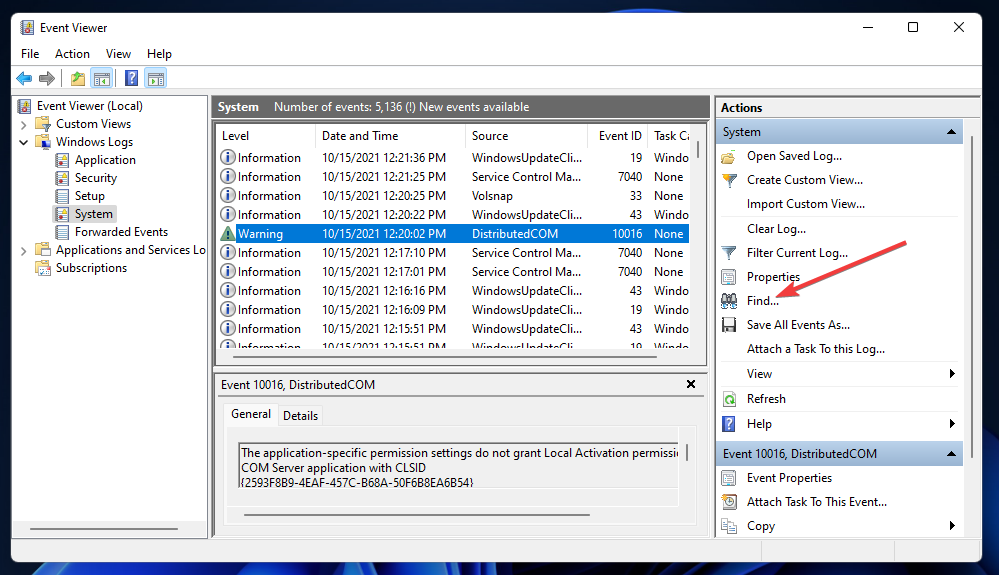Viewport: 999px width, 575px height.
Task: Open the Action menu
Action: click(72, 53)
